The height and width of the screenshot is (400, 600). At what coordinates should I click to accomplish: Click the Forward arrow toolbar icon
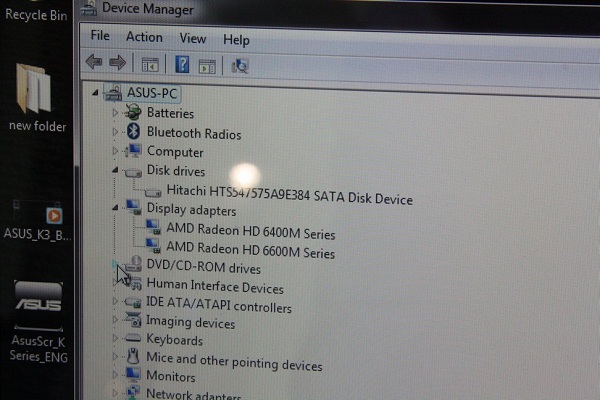coord(117,62)
